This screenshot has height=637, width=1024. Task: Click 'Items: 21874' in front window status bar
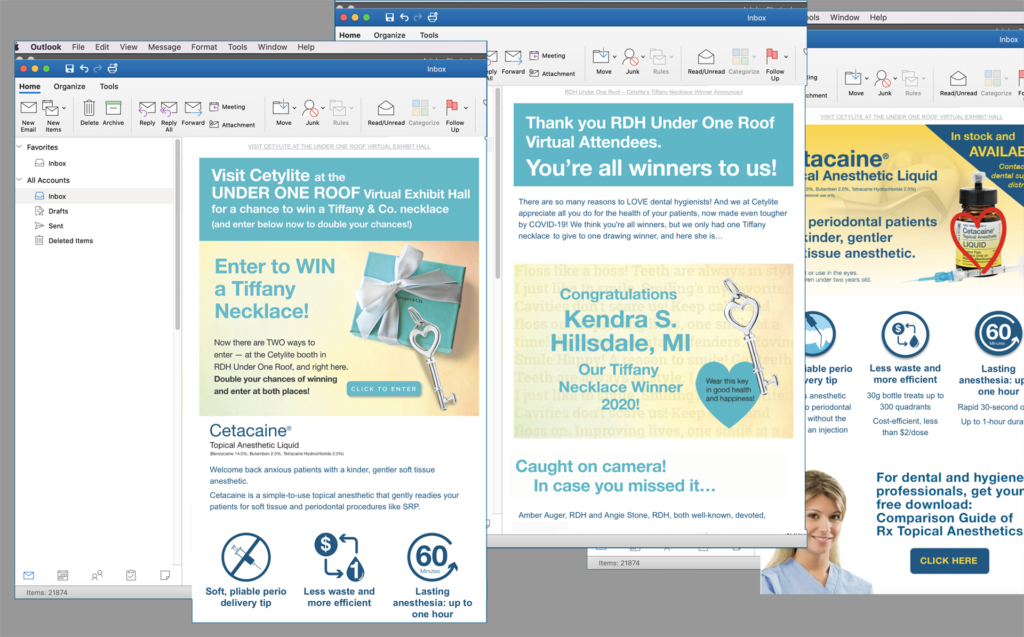47,593
